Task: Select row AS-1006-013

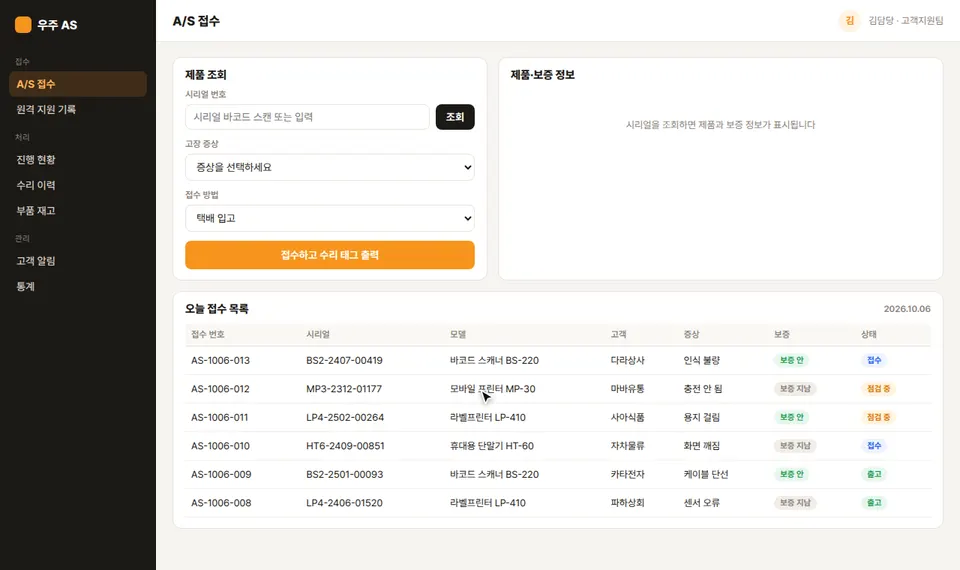Action: point(558,361)
